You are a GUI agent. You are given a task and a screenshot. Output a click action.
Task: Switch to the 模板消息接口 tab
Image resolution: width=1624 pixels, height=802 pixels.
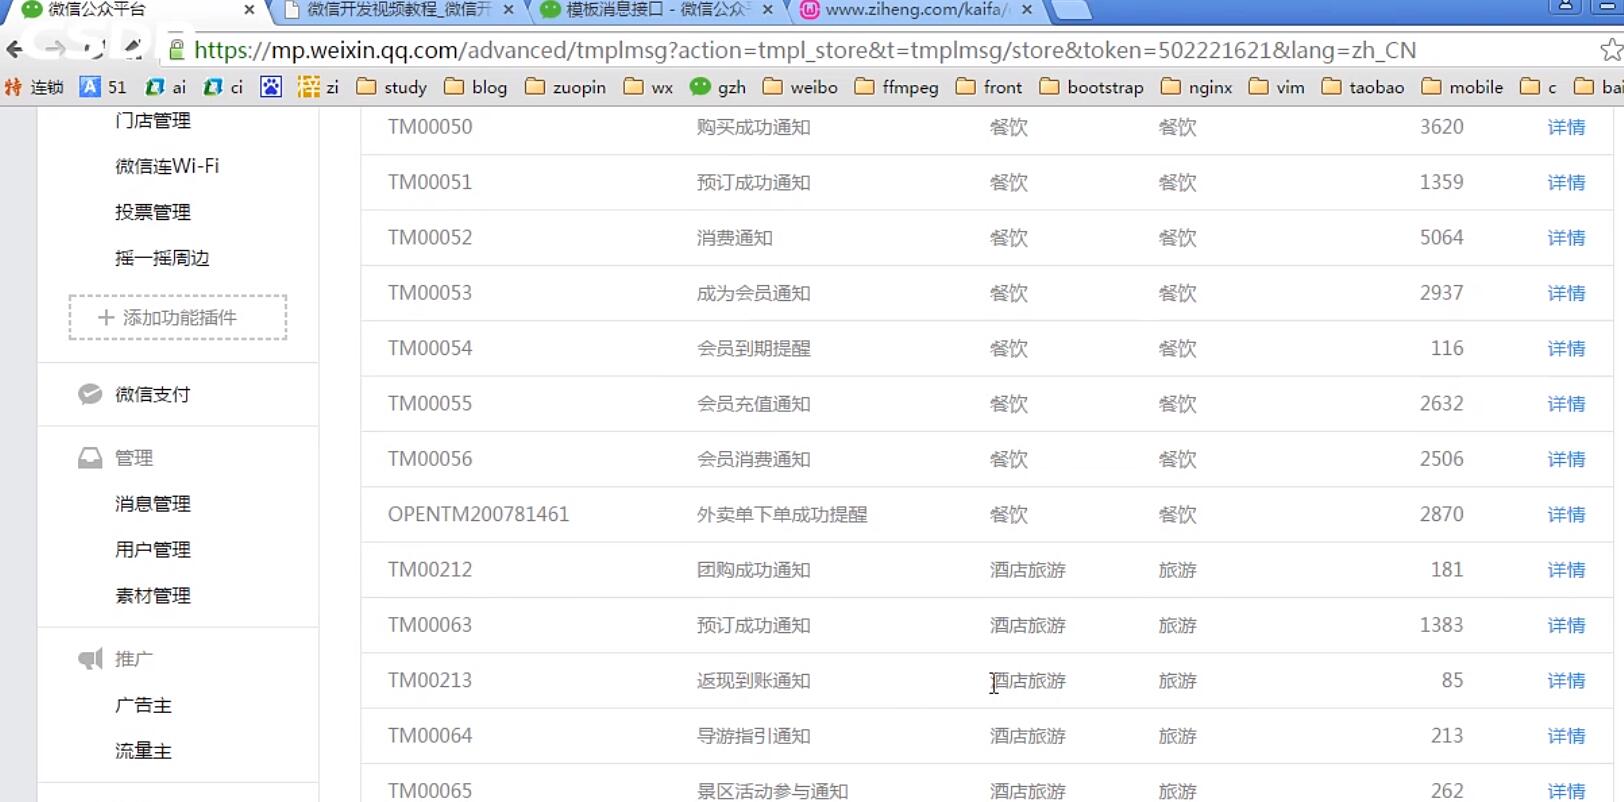pyautogui.click(x=655, y=10)
